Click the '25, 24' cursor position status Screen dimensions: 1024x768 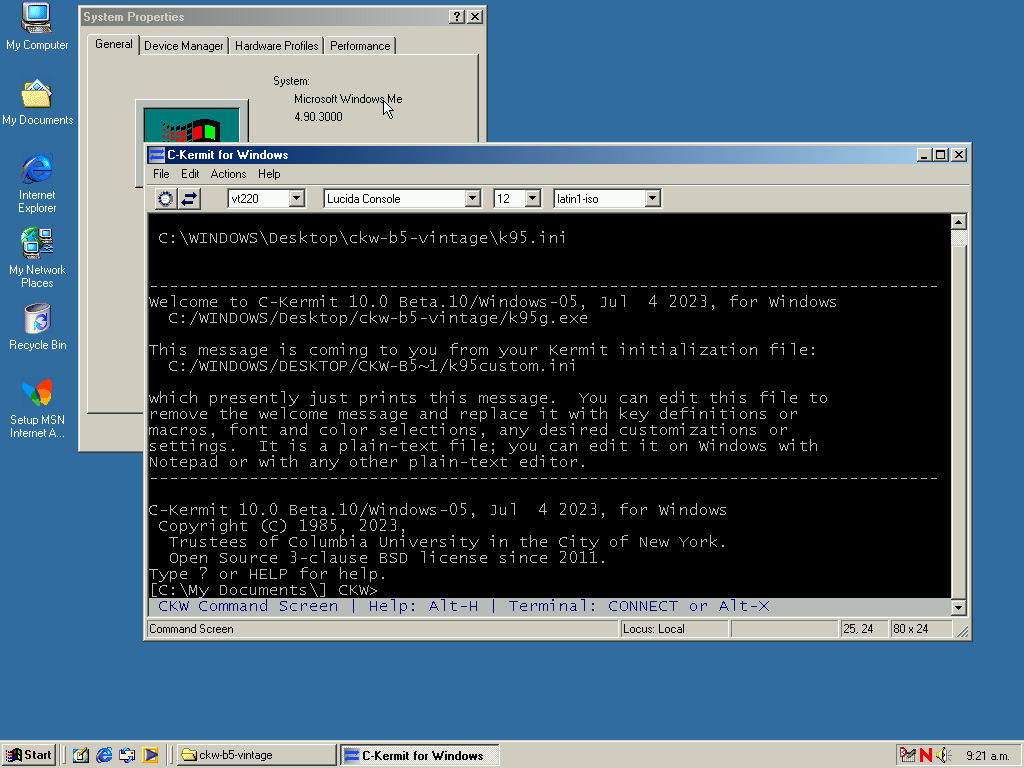(858, 629)
